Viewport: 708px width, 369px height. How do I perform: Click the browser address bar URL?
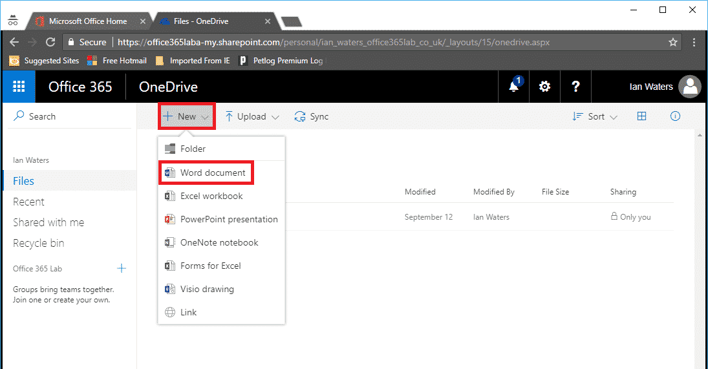(333, 42)
